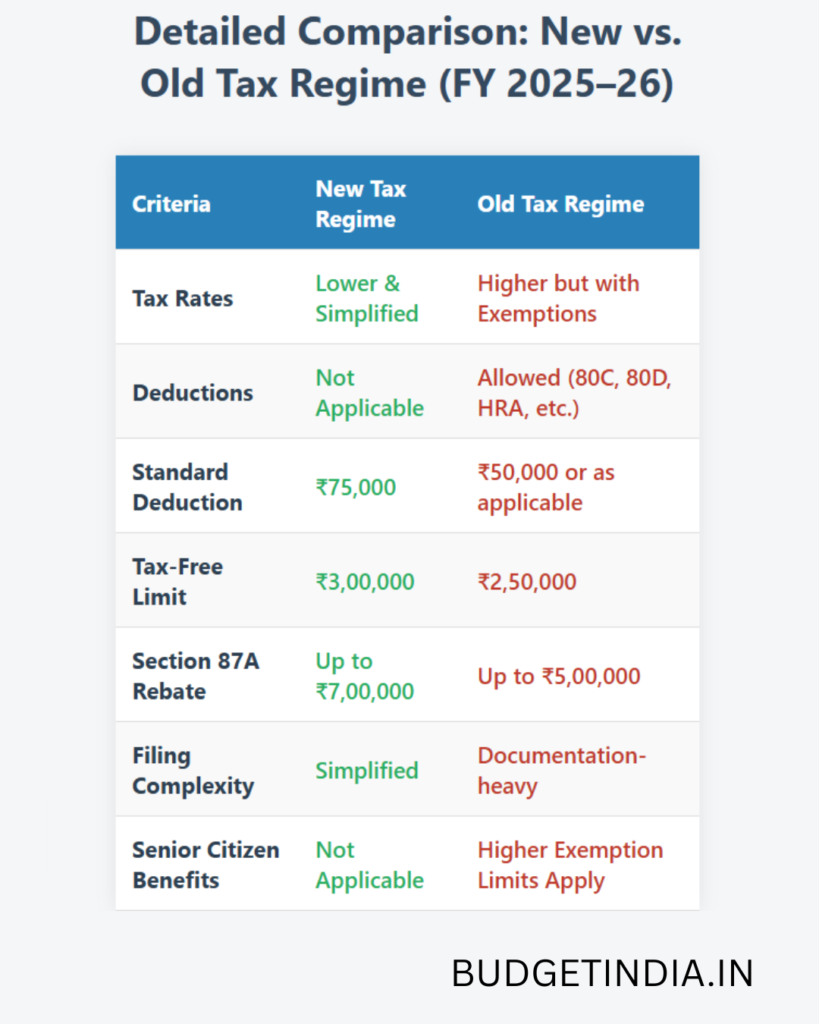This screenshot has height=1024, width=819.
Task: Select the Criteria column header
Action: pyautogui.click(x=171, y=204)
